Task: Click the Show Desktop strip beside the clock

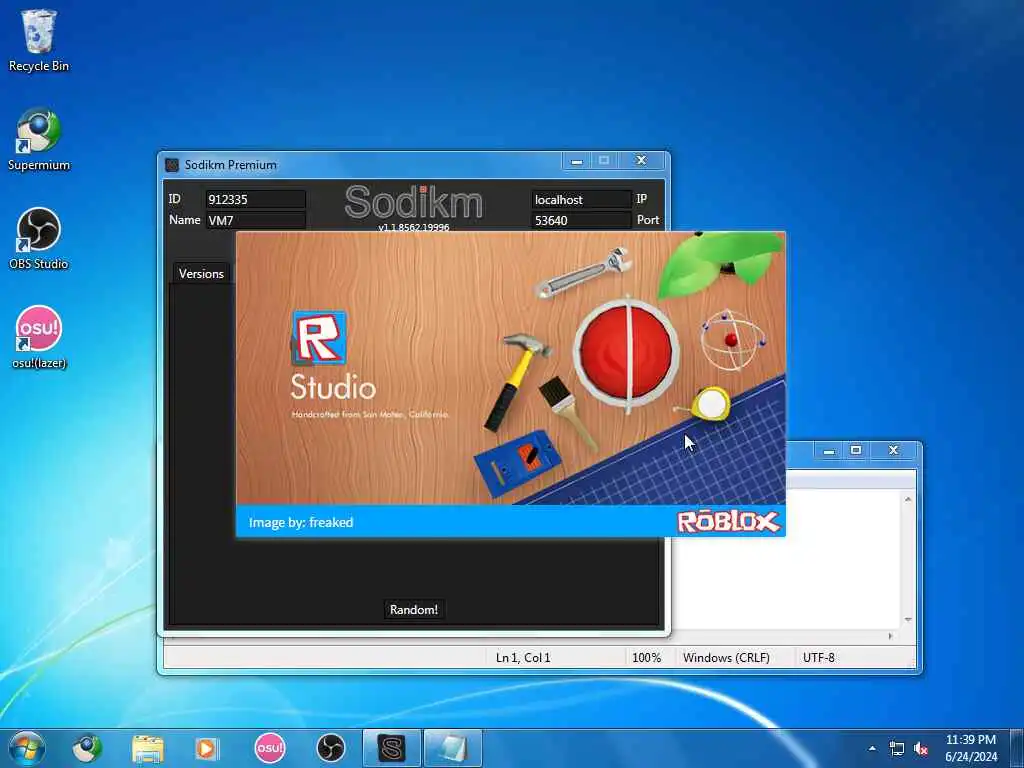Action: click(x=1017, y=748)
